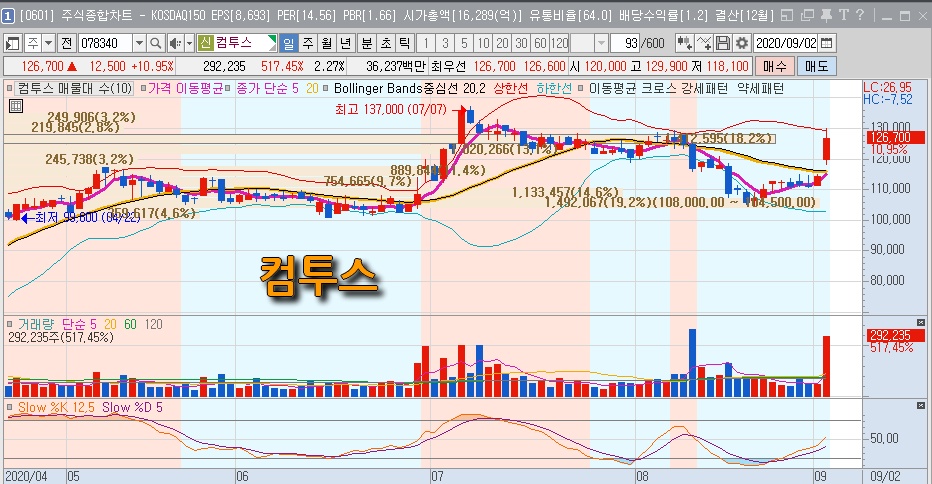Click the 매도 sell button
This screenshot has height=484, width=932.
pos(817,65)
